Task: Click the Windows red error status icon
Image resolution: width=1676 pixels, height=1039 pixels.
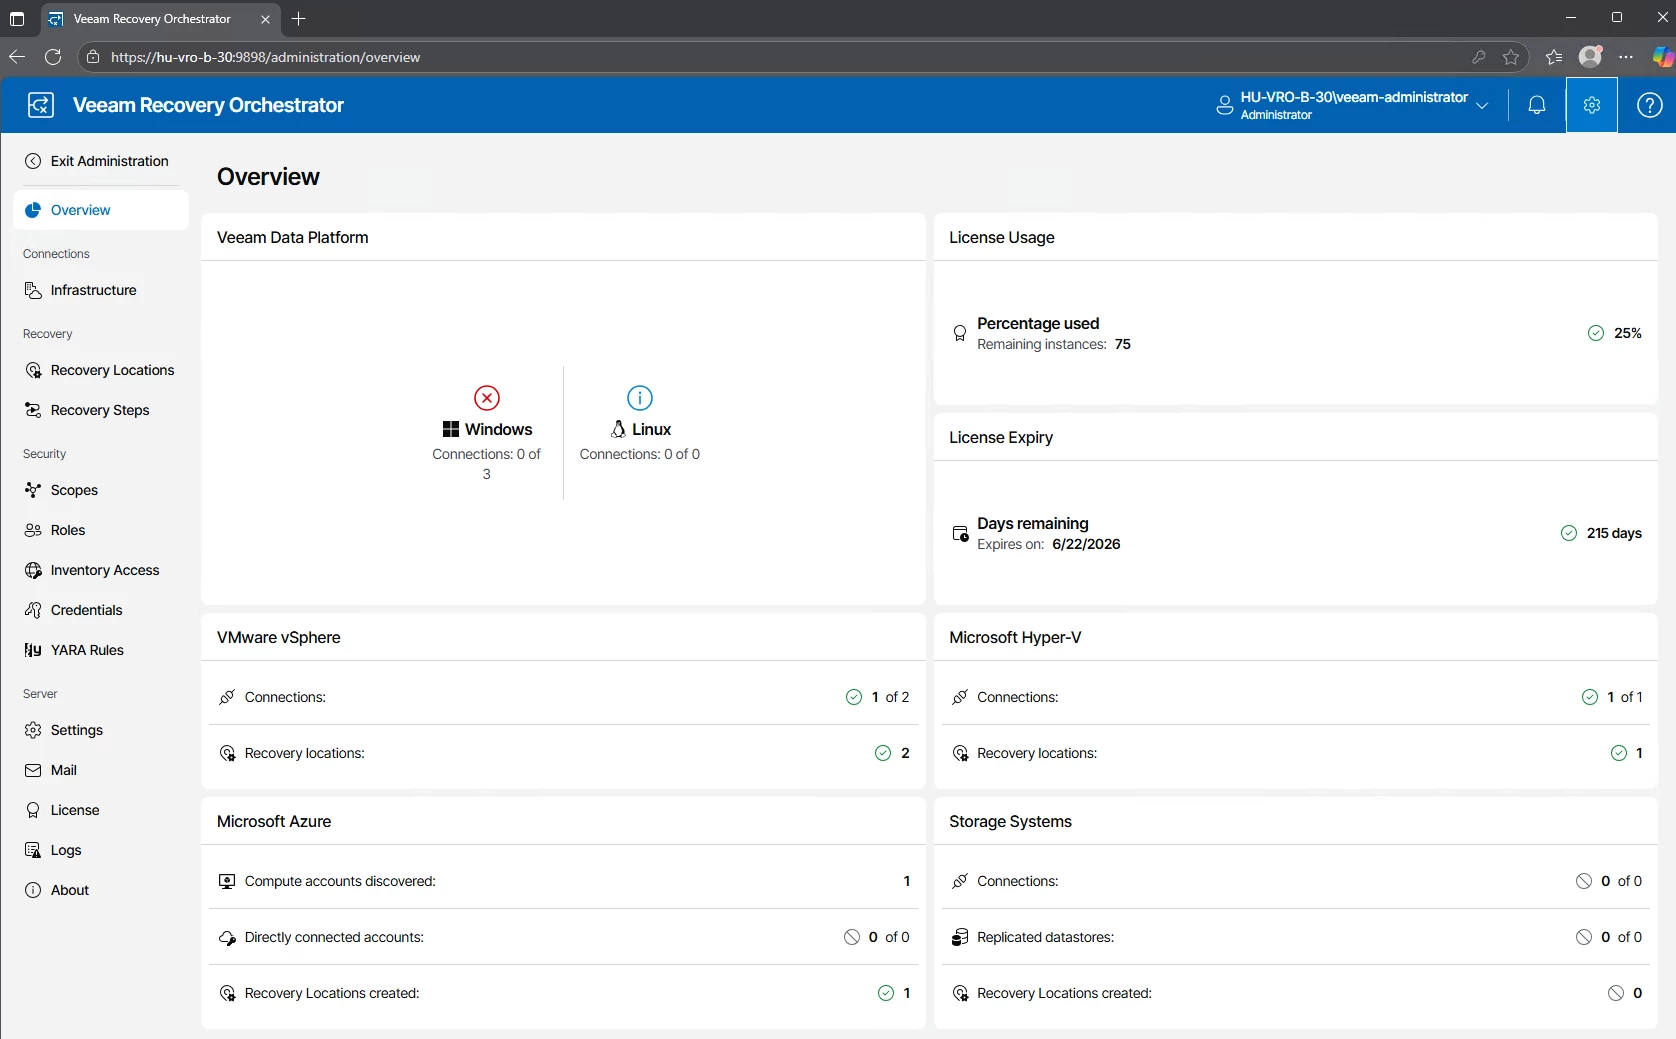Action: coord(487,398)
